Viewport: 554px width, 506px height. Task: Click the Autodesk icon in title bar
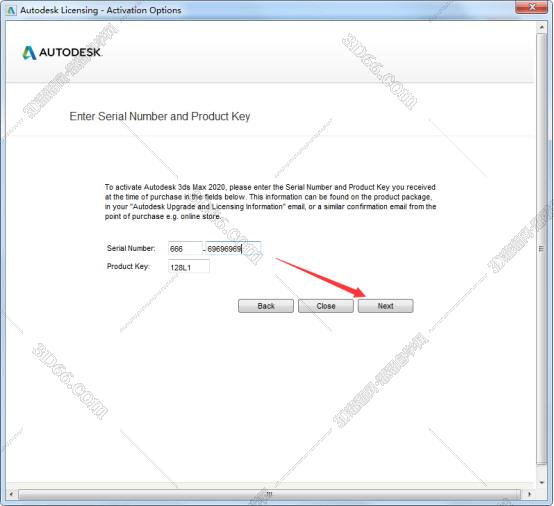11,10
